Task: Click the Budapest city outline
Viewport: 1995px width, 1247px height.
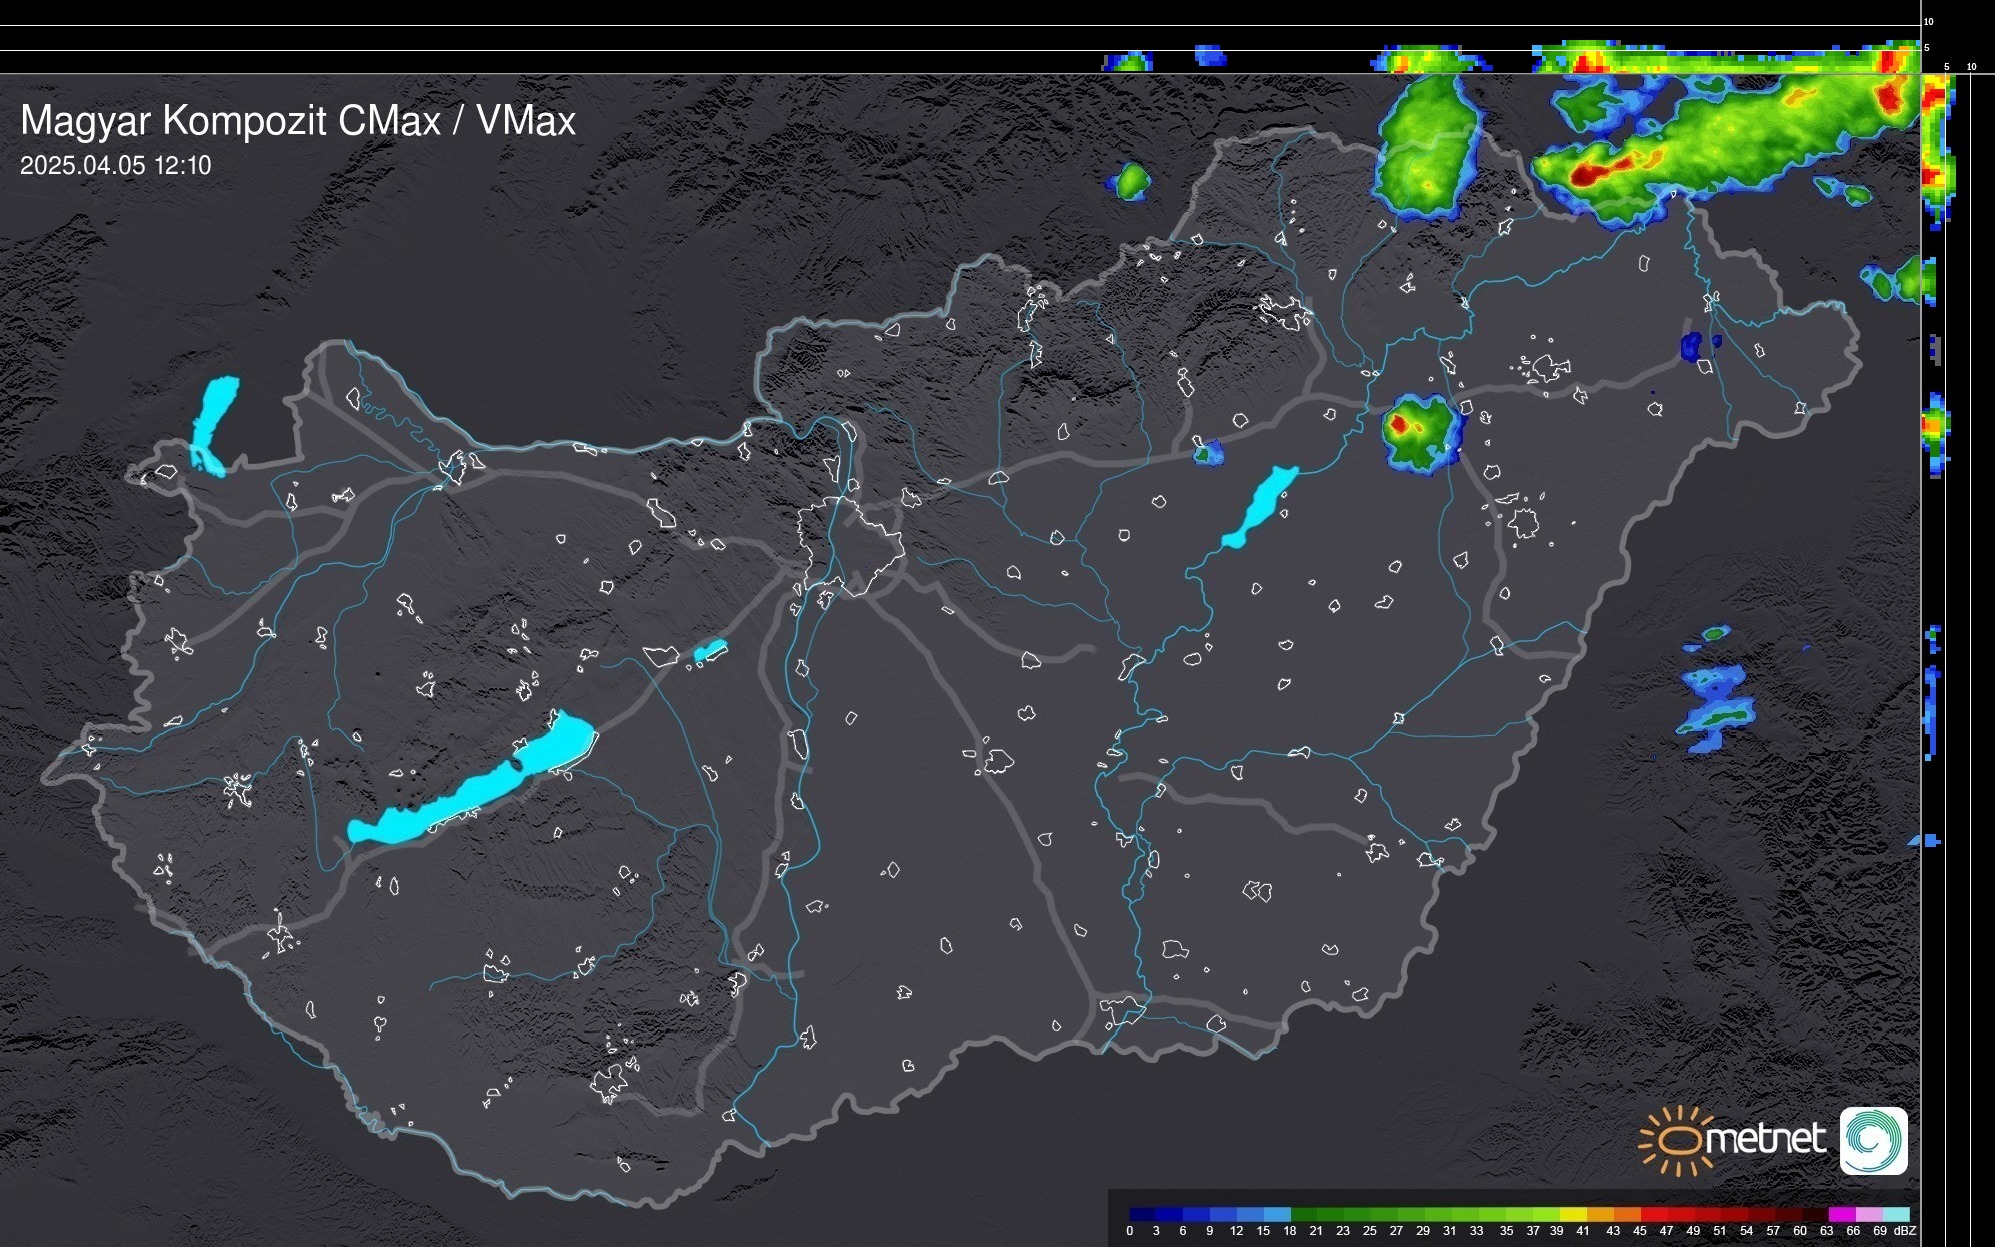Action: [850, 545]
